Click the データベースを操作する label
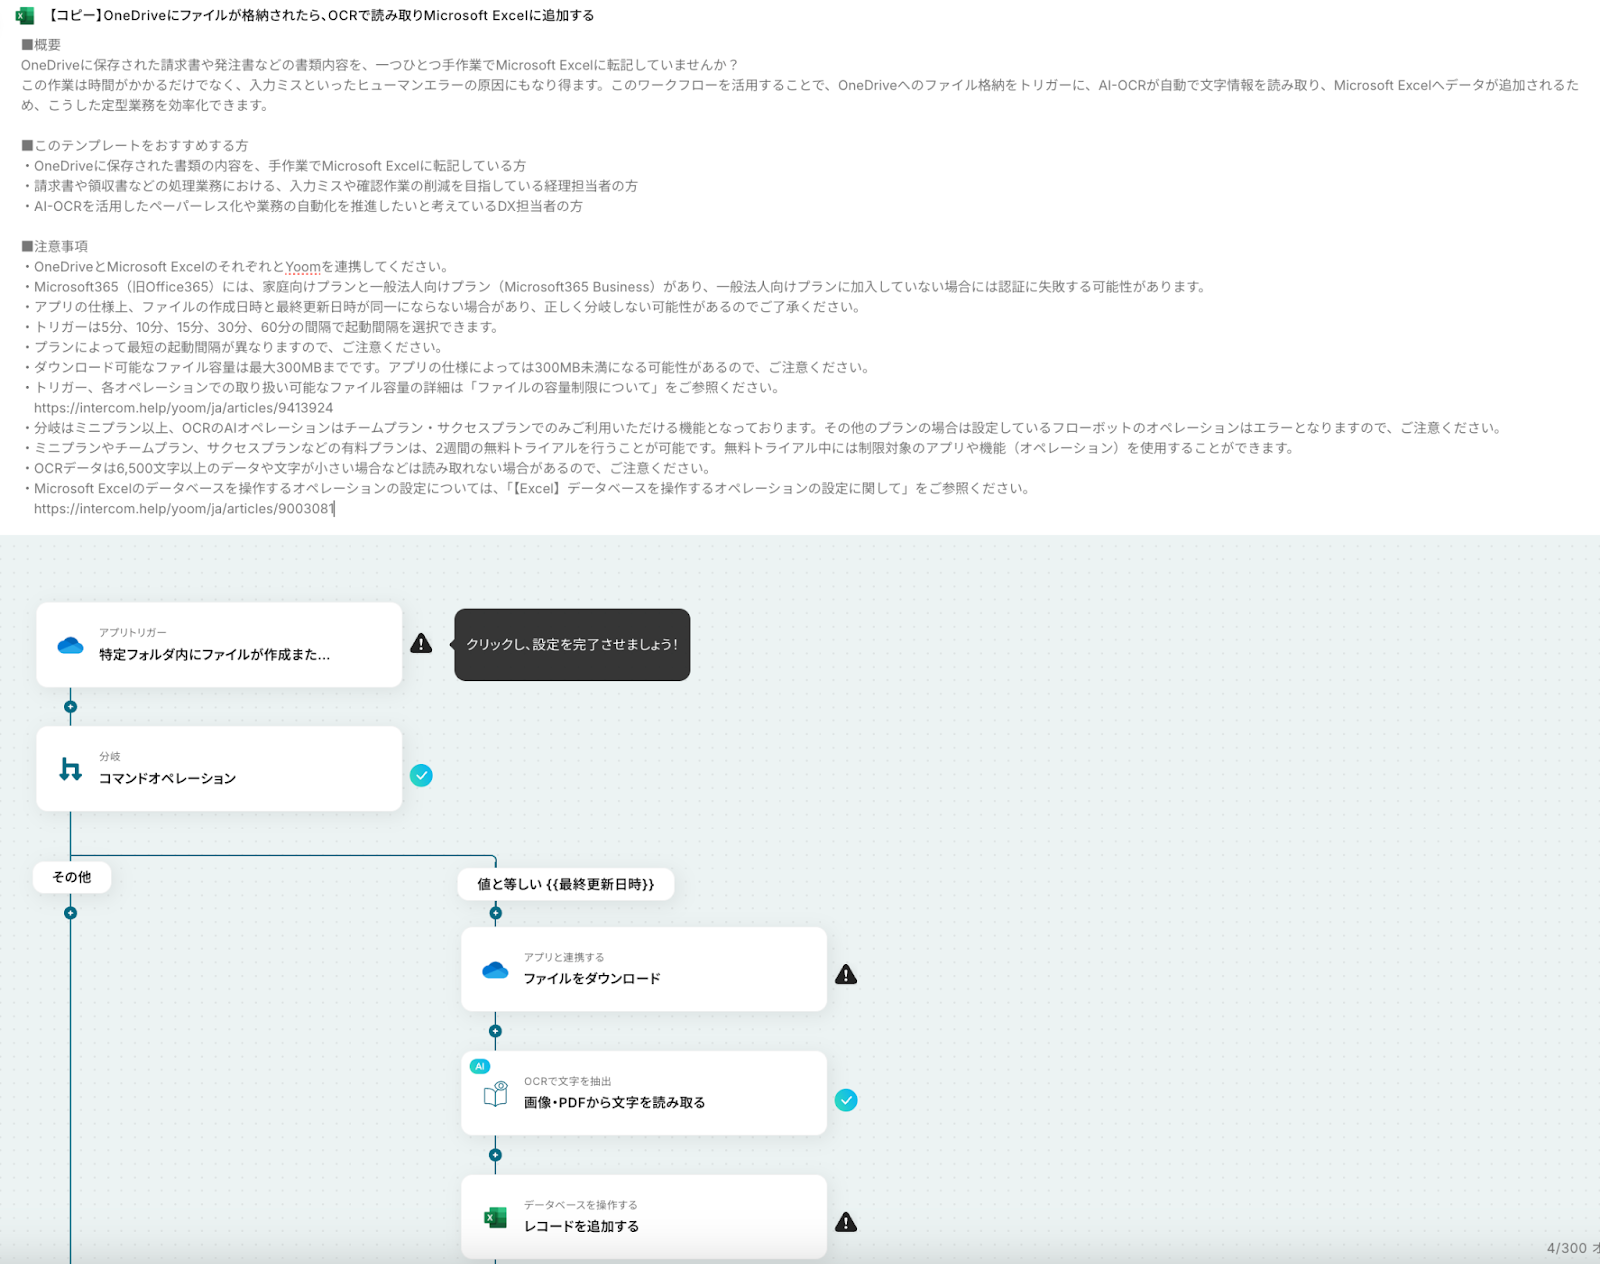Image resolution: width=1600 pixels, height=1264 pixels. [581, 1205]
